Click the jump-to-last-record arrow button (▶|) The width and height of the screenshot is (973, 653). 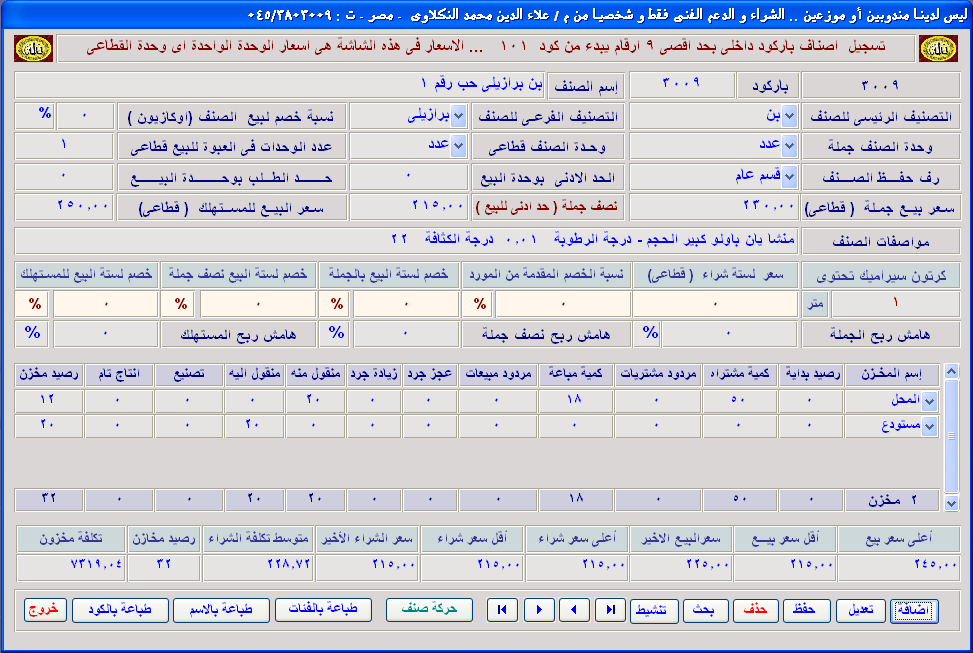click(x=609, y=610)
